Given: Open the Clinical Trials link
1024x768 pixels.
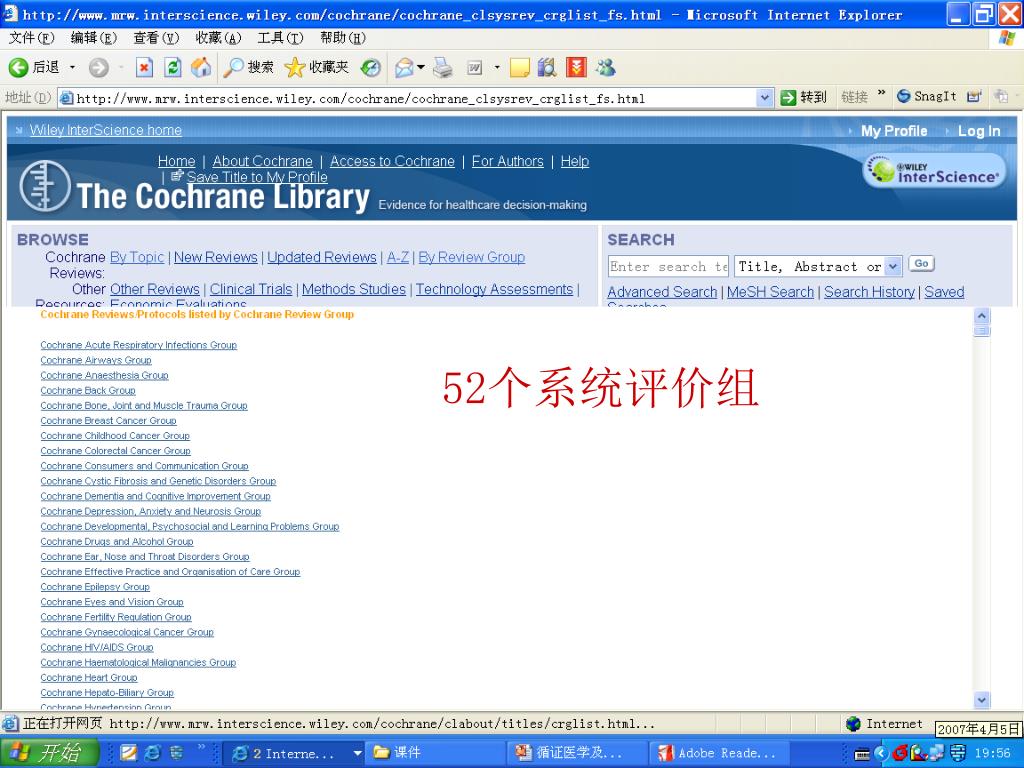Looking at the screenshot, I should 251,289.
